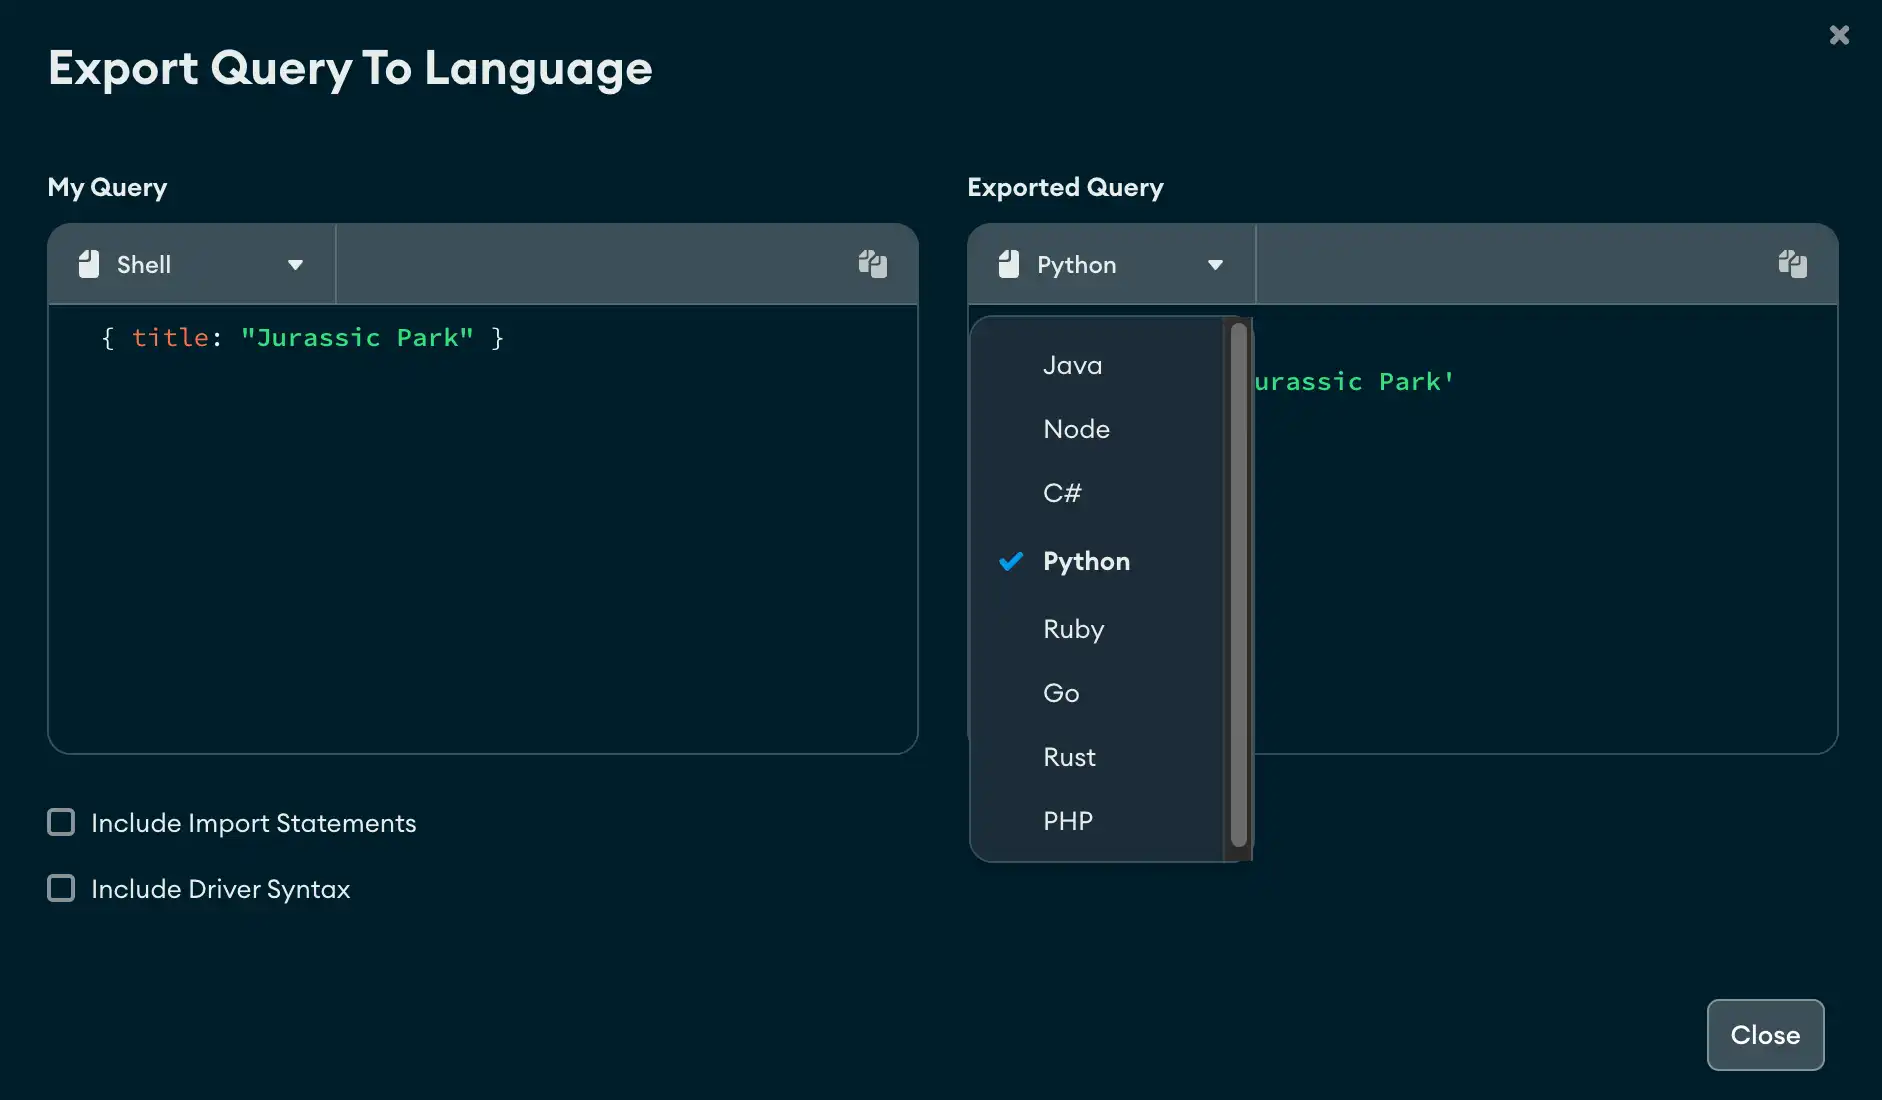
Task: Select Java as export language
Action: tap(1072, 365)
